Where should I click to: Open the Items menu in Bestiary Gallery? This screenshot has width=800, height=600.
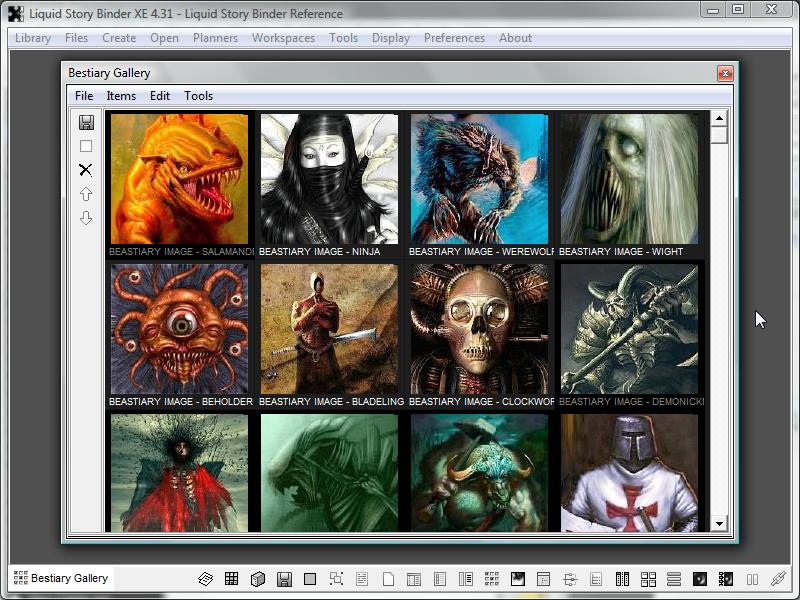tap(121, 96)
